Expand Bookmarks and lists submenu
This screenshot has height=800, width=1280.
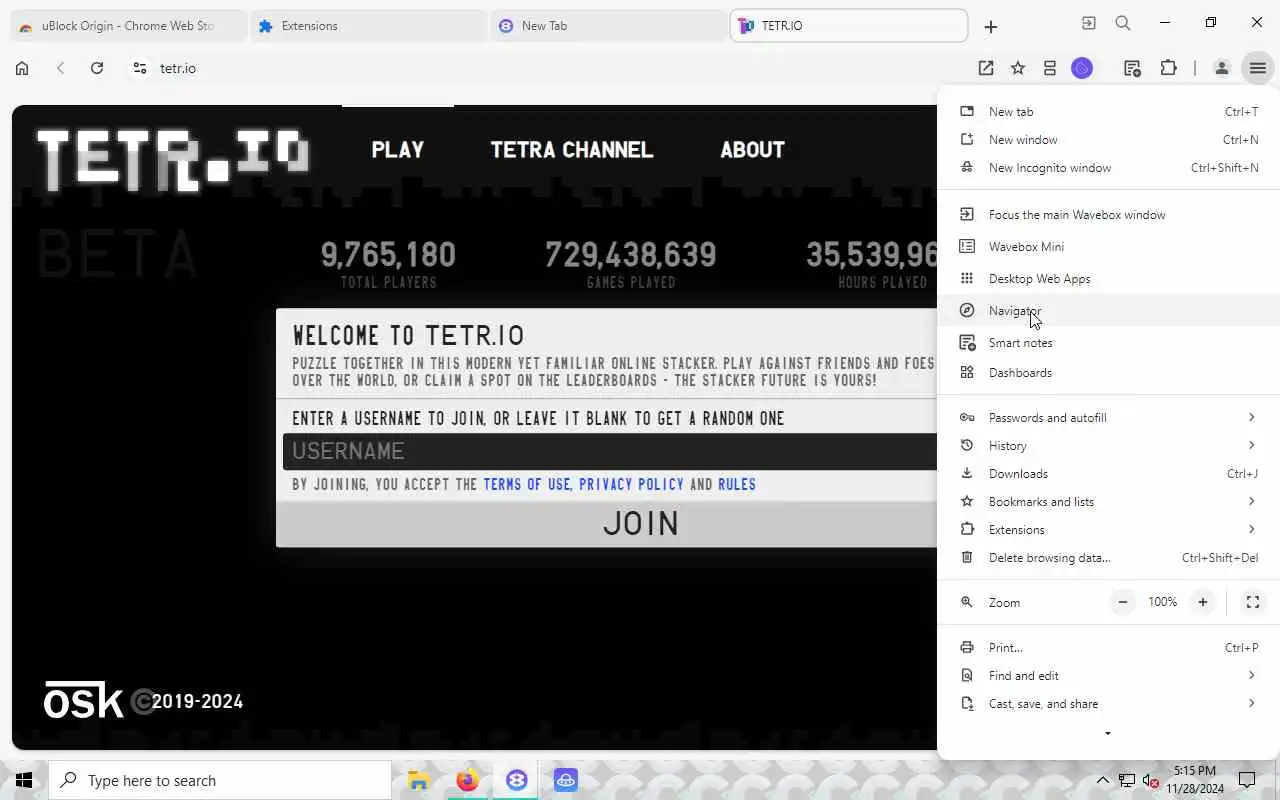click(1108, 502)
